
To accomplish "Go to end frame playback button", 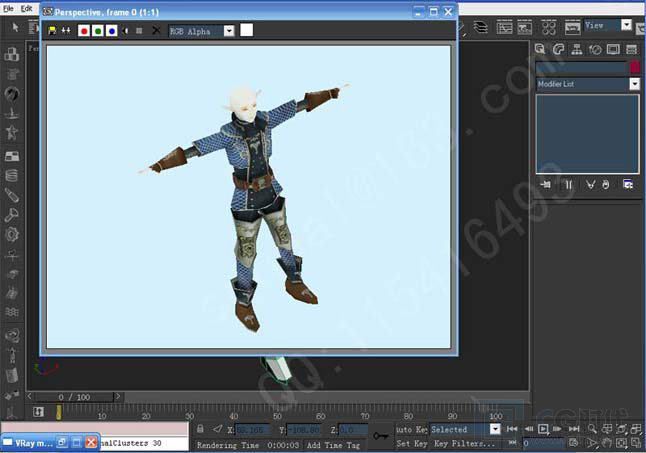I will tap(574, 429).
